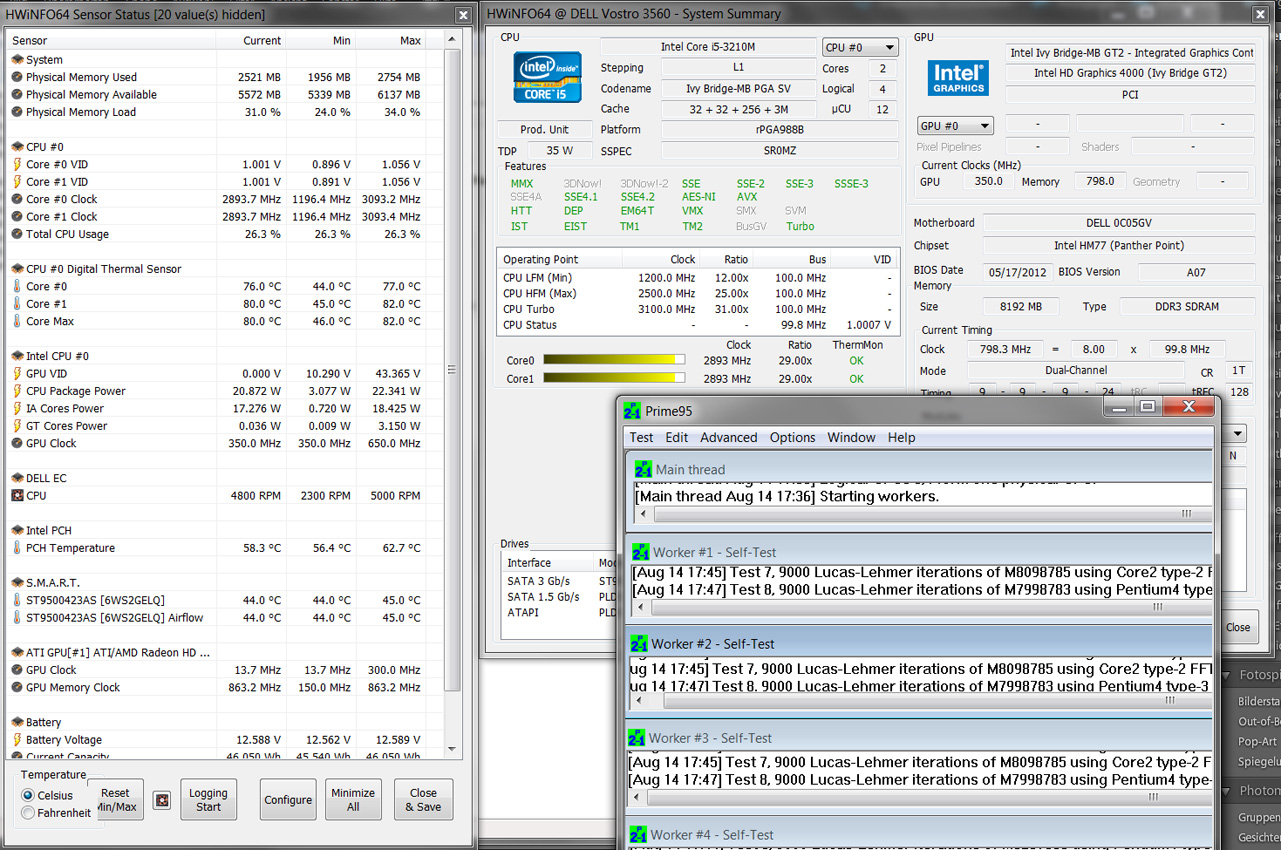Click the icon beside Core #1 Clock
Viewport: 1281px width, 850px height.
[x=17, y=216]
